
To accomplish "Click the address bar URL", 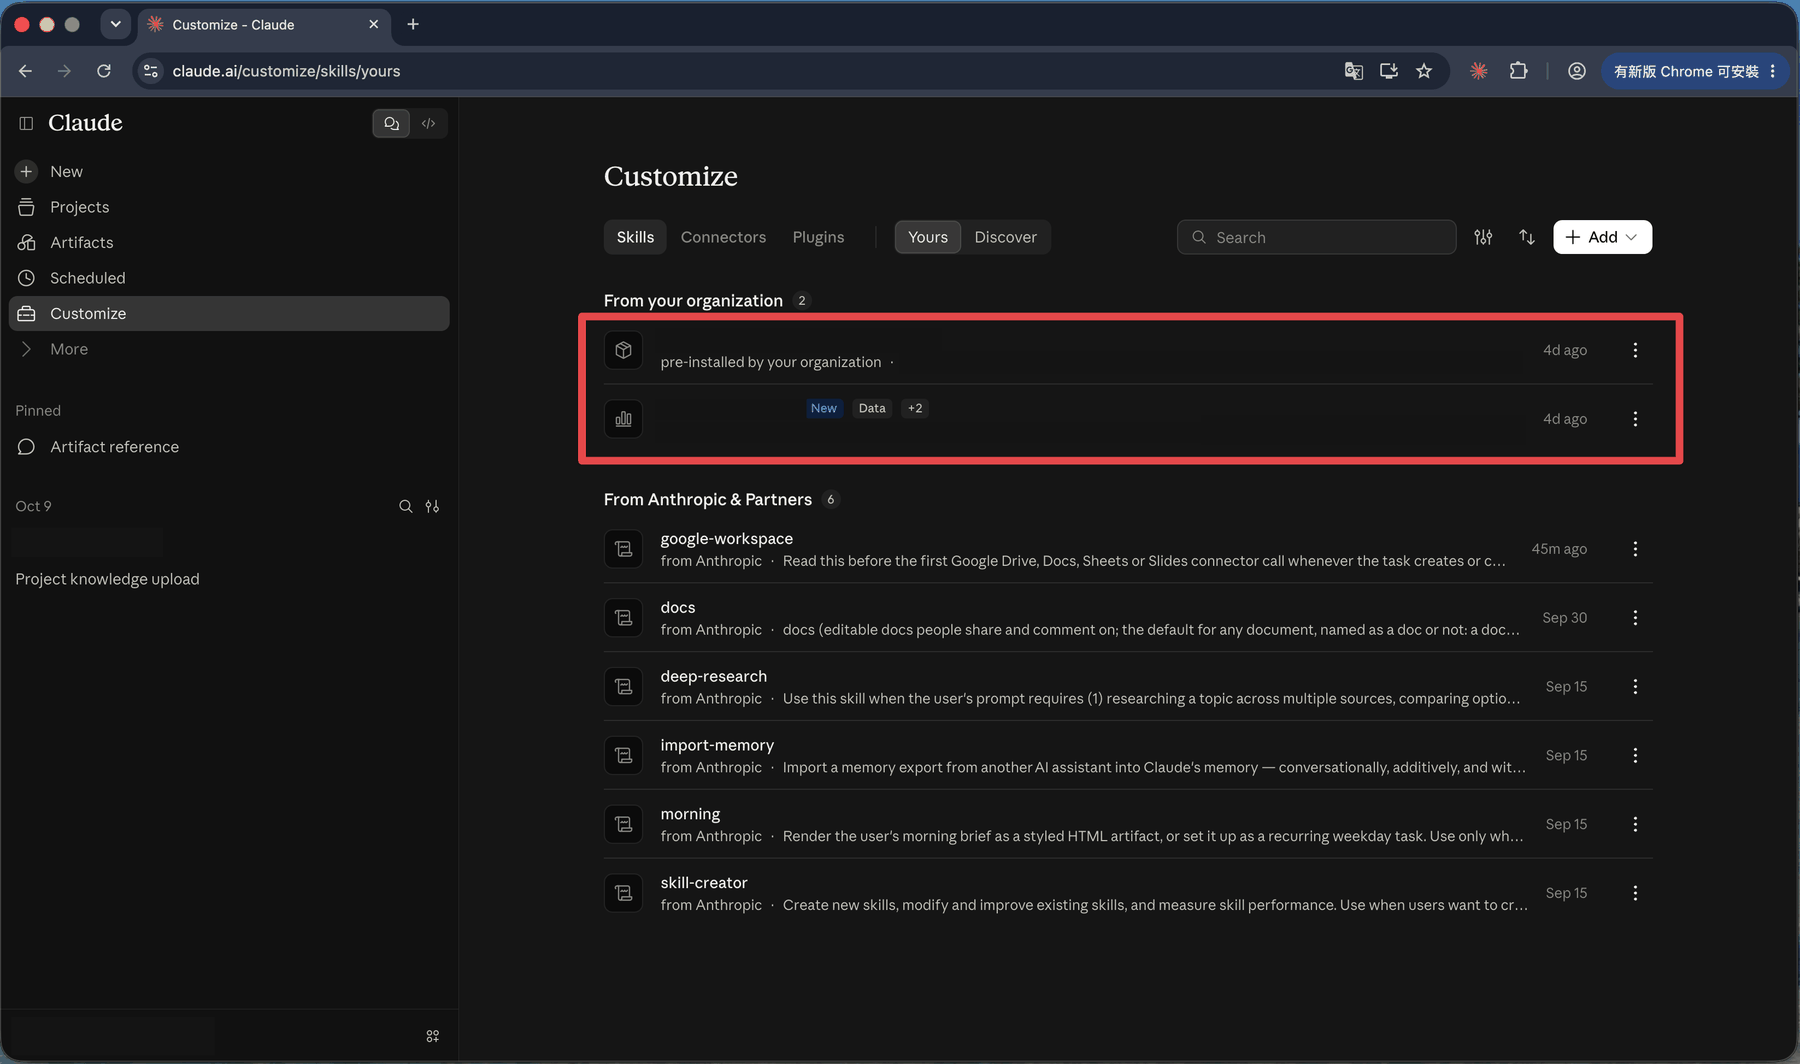I will point(286,71).
